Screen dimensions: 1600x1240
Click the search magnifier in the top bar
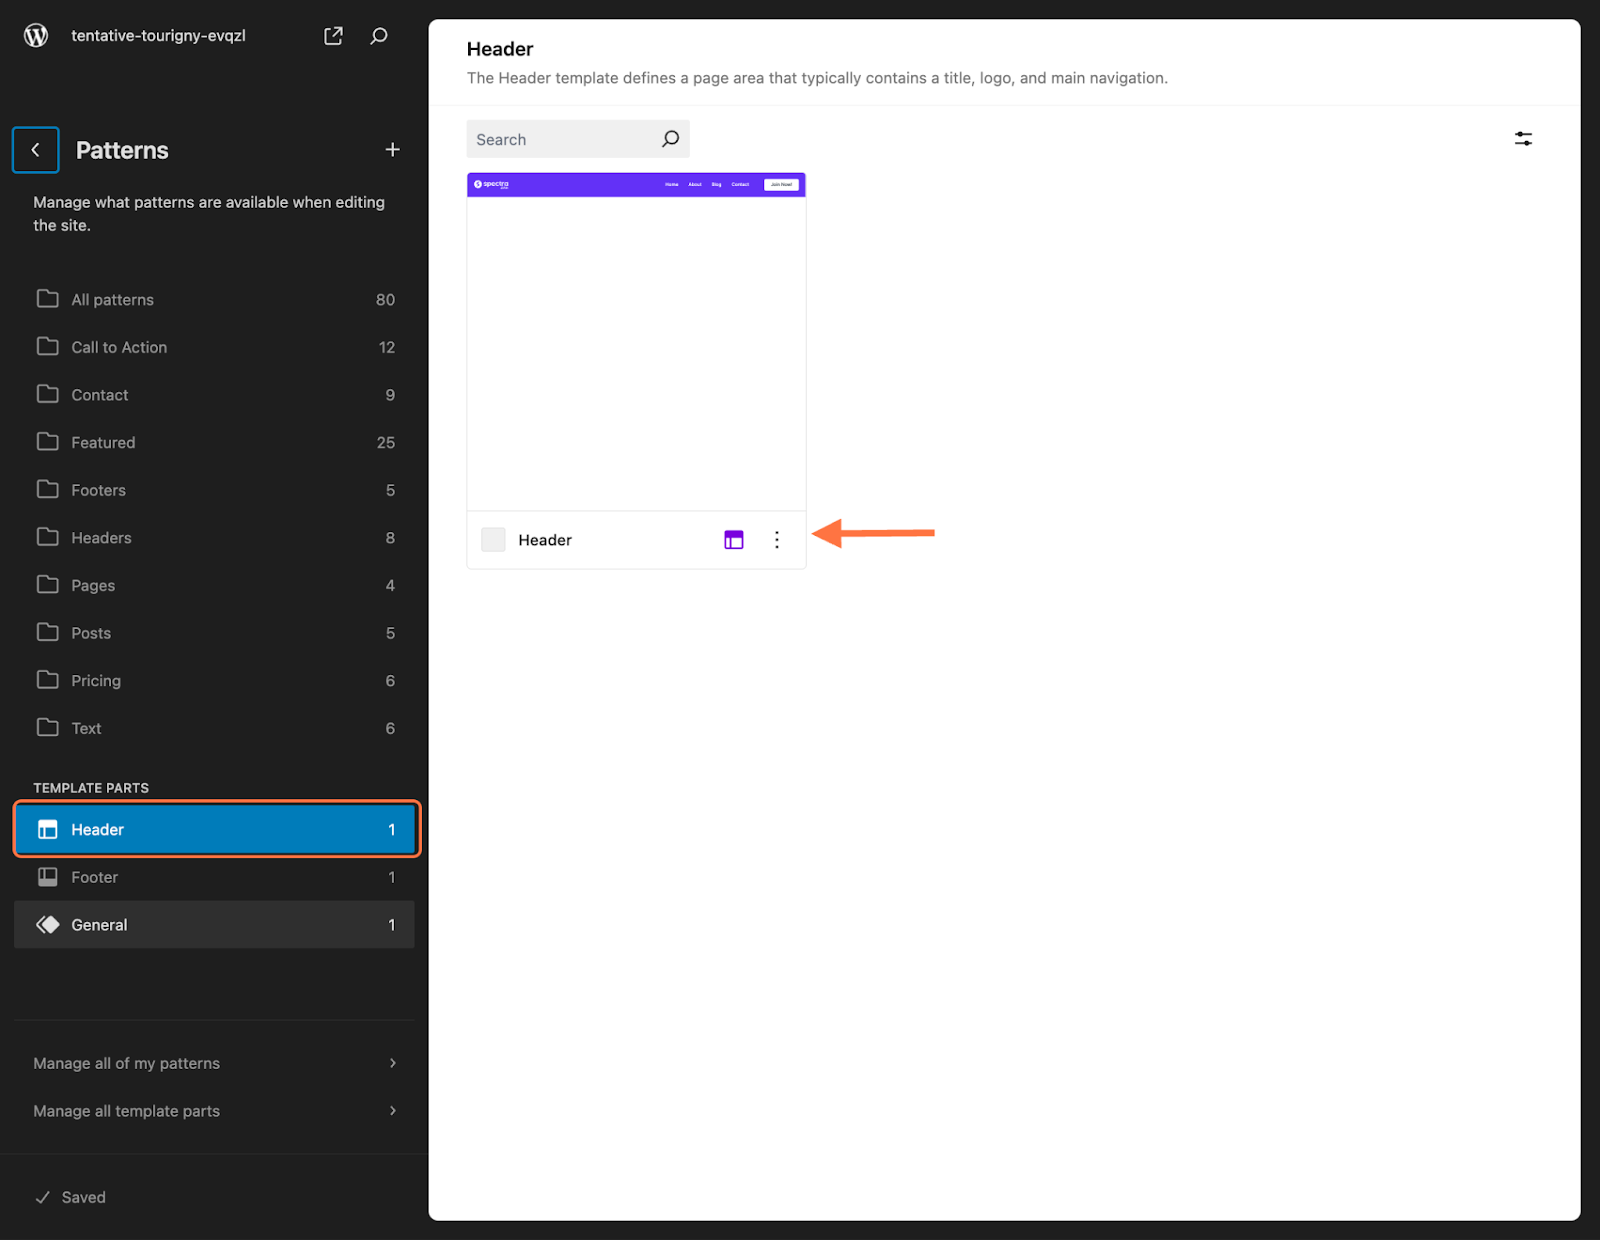(379, 35)
